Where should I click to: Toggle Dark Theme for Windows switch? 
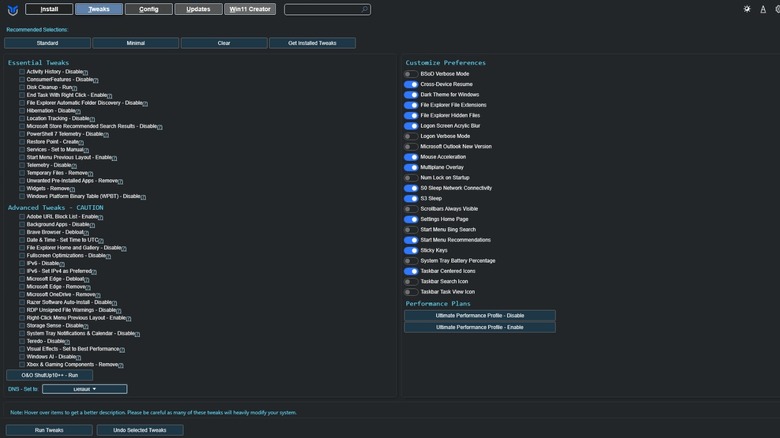tap(411, 95)
